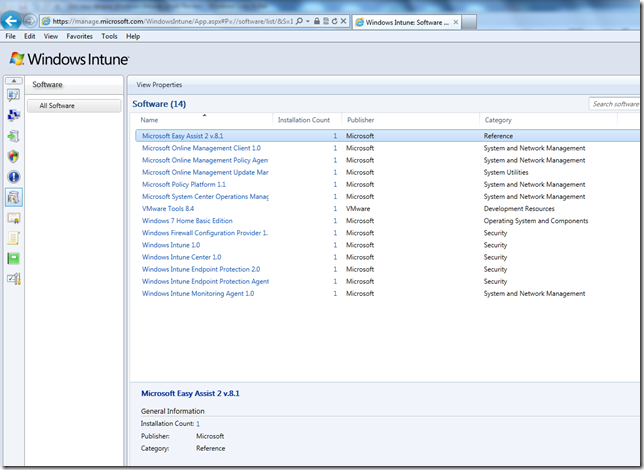
Task: Sort by Category column header
Action: click(x=498, y=120)
